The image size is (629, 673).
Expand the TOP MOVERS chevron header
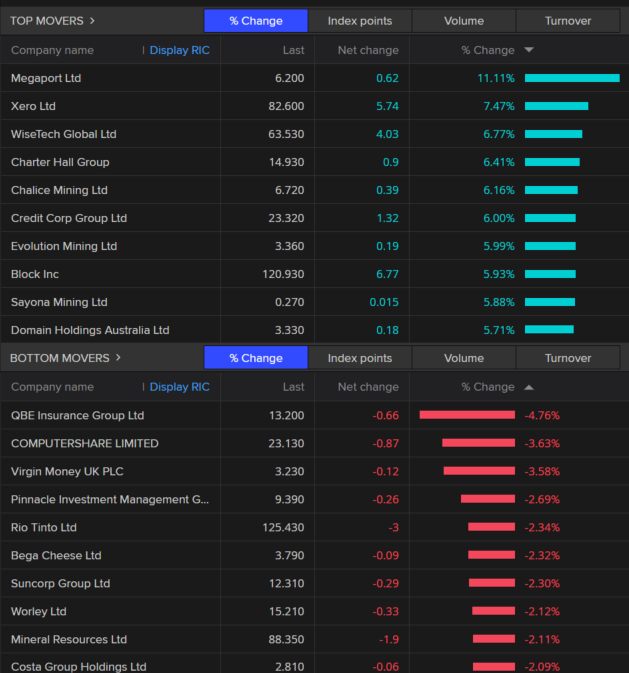pos(92,20)
